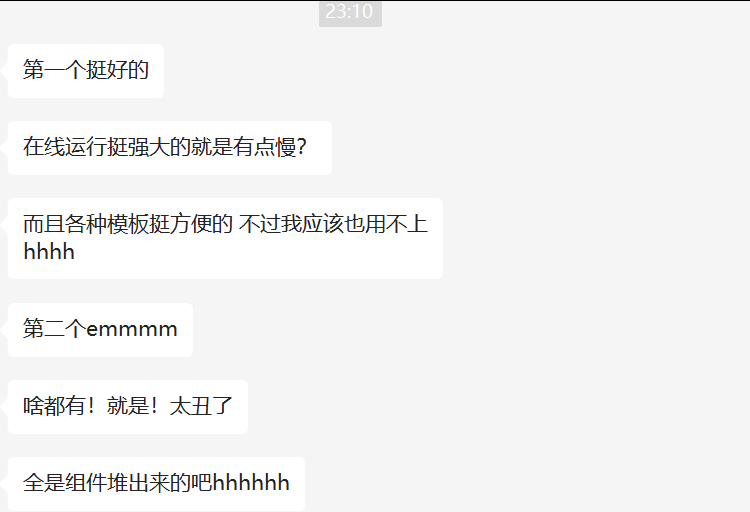Click the word emmmm in the chat
The height and width of the screenshot is (512, 750).
pos(132,329)
